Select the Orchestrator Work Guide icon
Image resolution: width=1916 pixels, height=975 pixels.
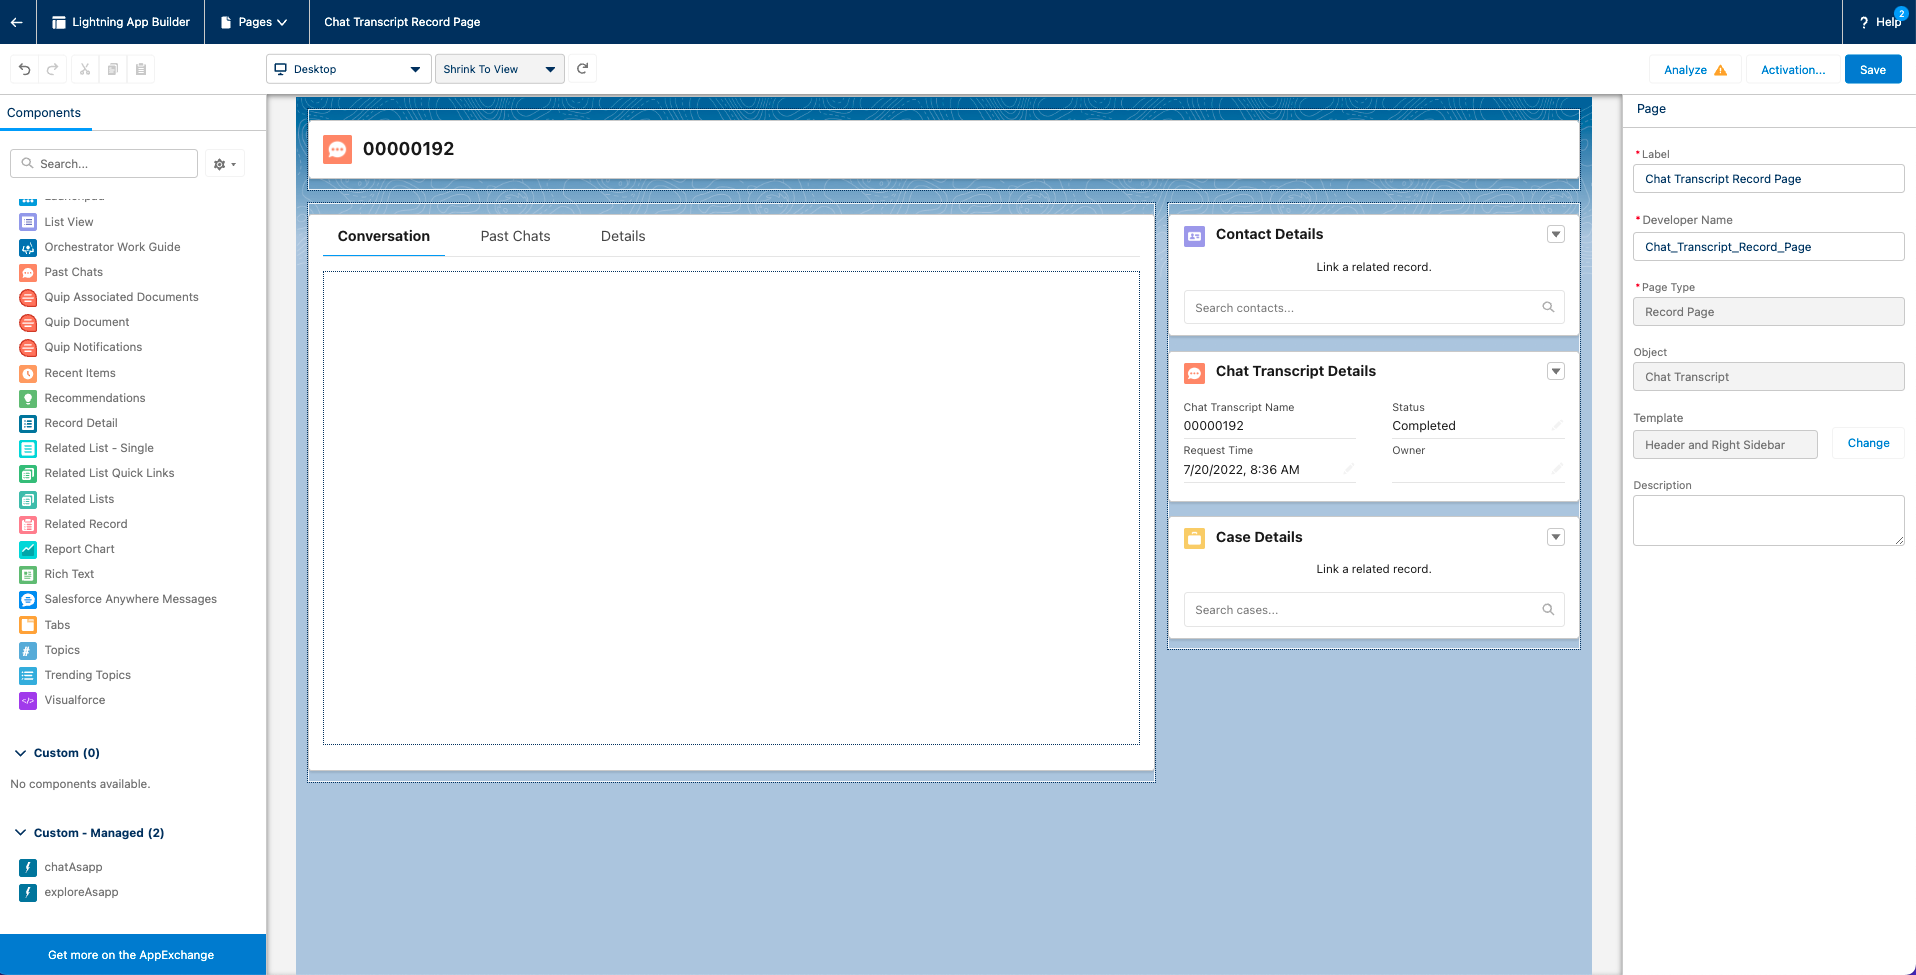(28, 247)
